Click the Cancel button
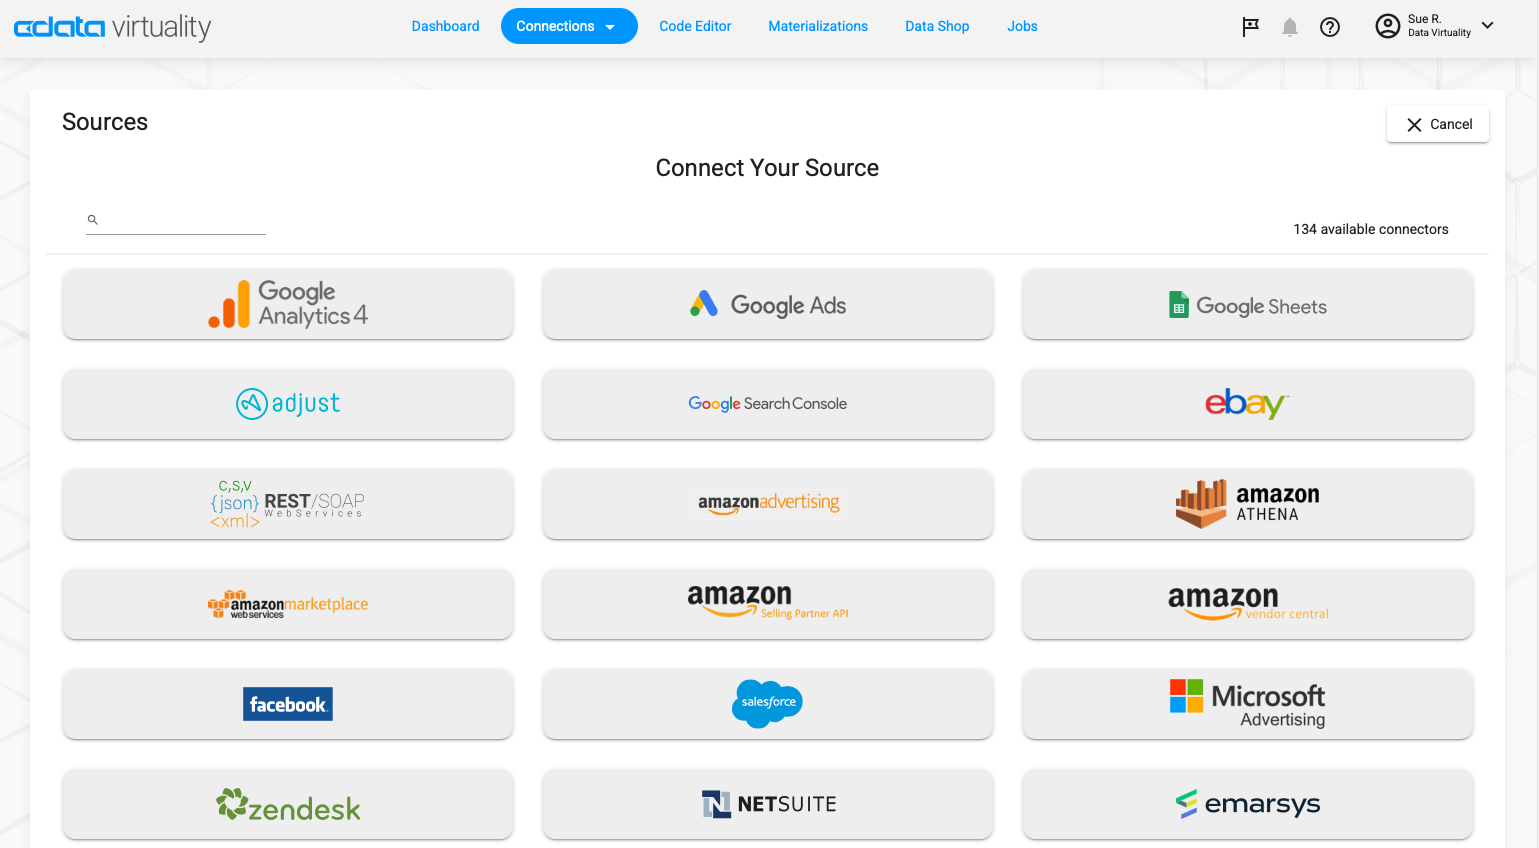This screenshot has width=1539, height=848. pos(1437,124)
